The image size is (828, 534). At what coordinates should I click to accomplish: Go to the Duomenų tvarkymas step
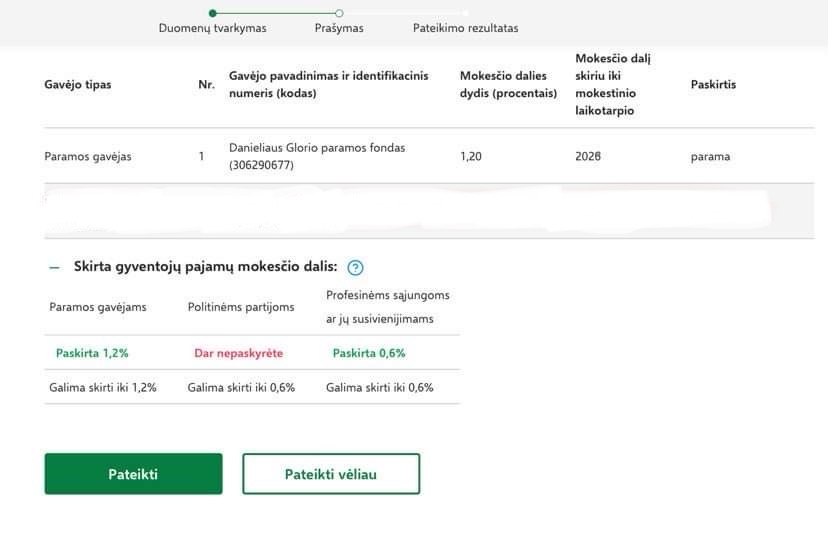pos(212,28)
